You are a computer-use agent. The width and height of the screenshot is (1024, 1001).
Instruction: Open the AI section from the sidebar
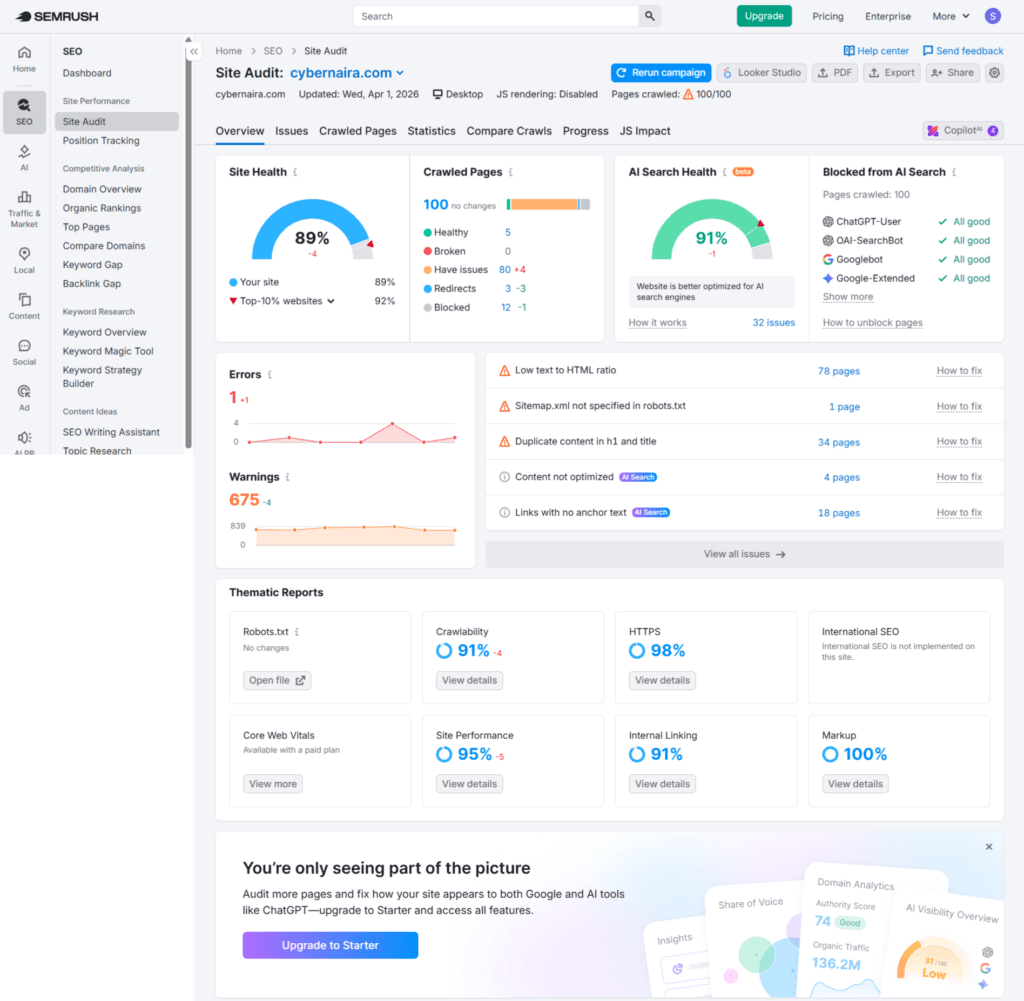[24, 158]
